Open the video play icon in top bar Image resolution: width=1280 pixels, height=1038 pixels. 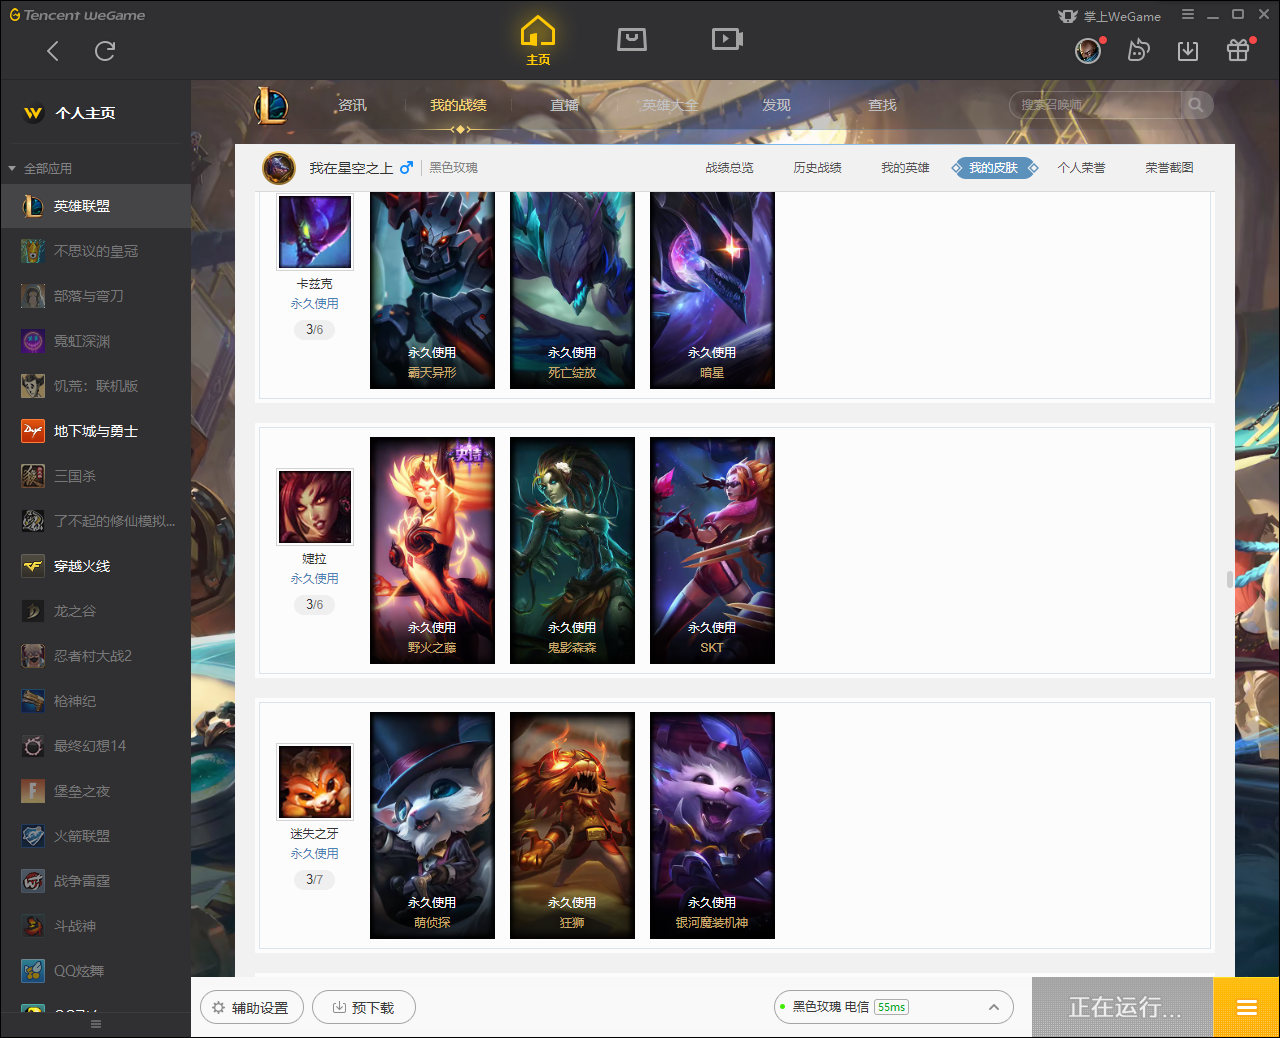click(x=727, y=39)
